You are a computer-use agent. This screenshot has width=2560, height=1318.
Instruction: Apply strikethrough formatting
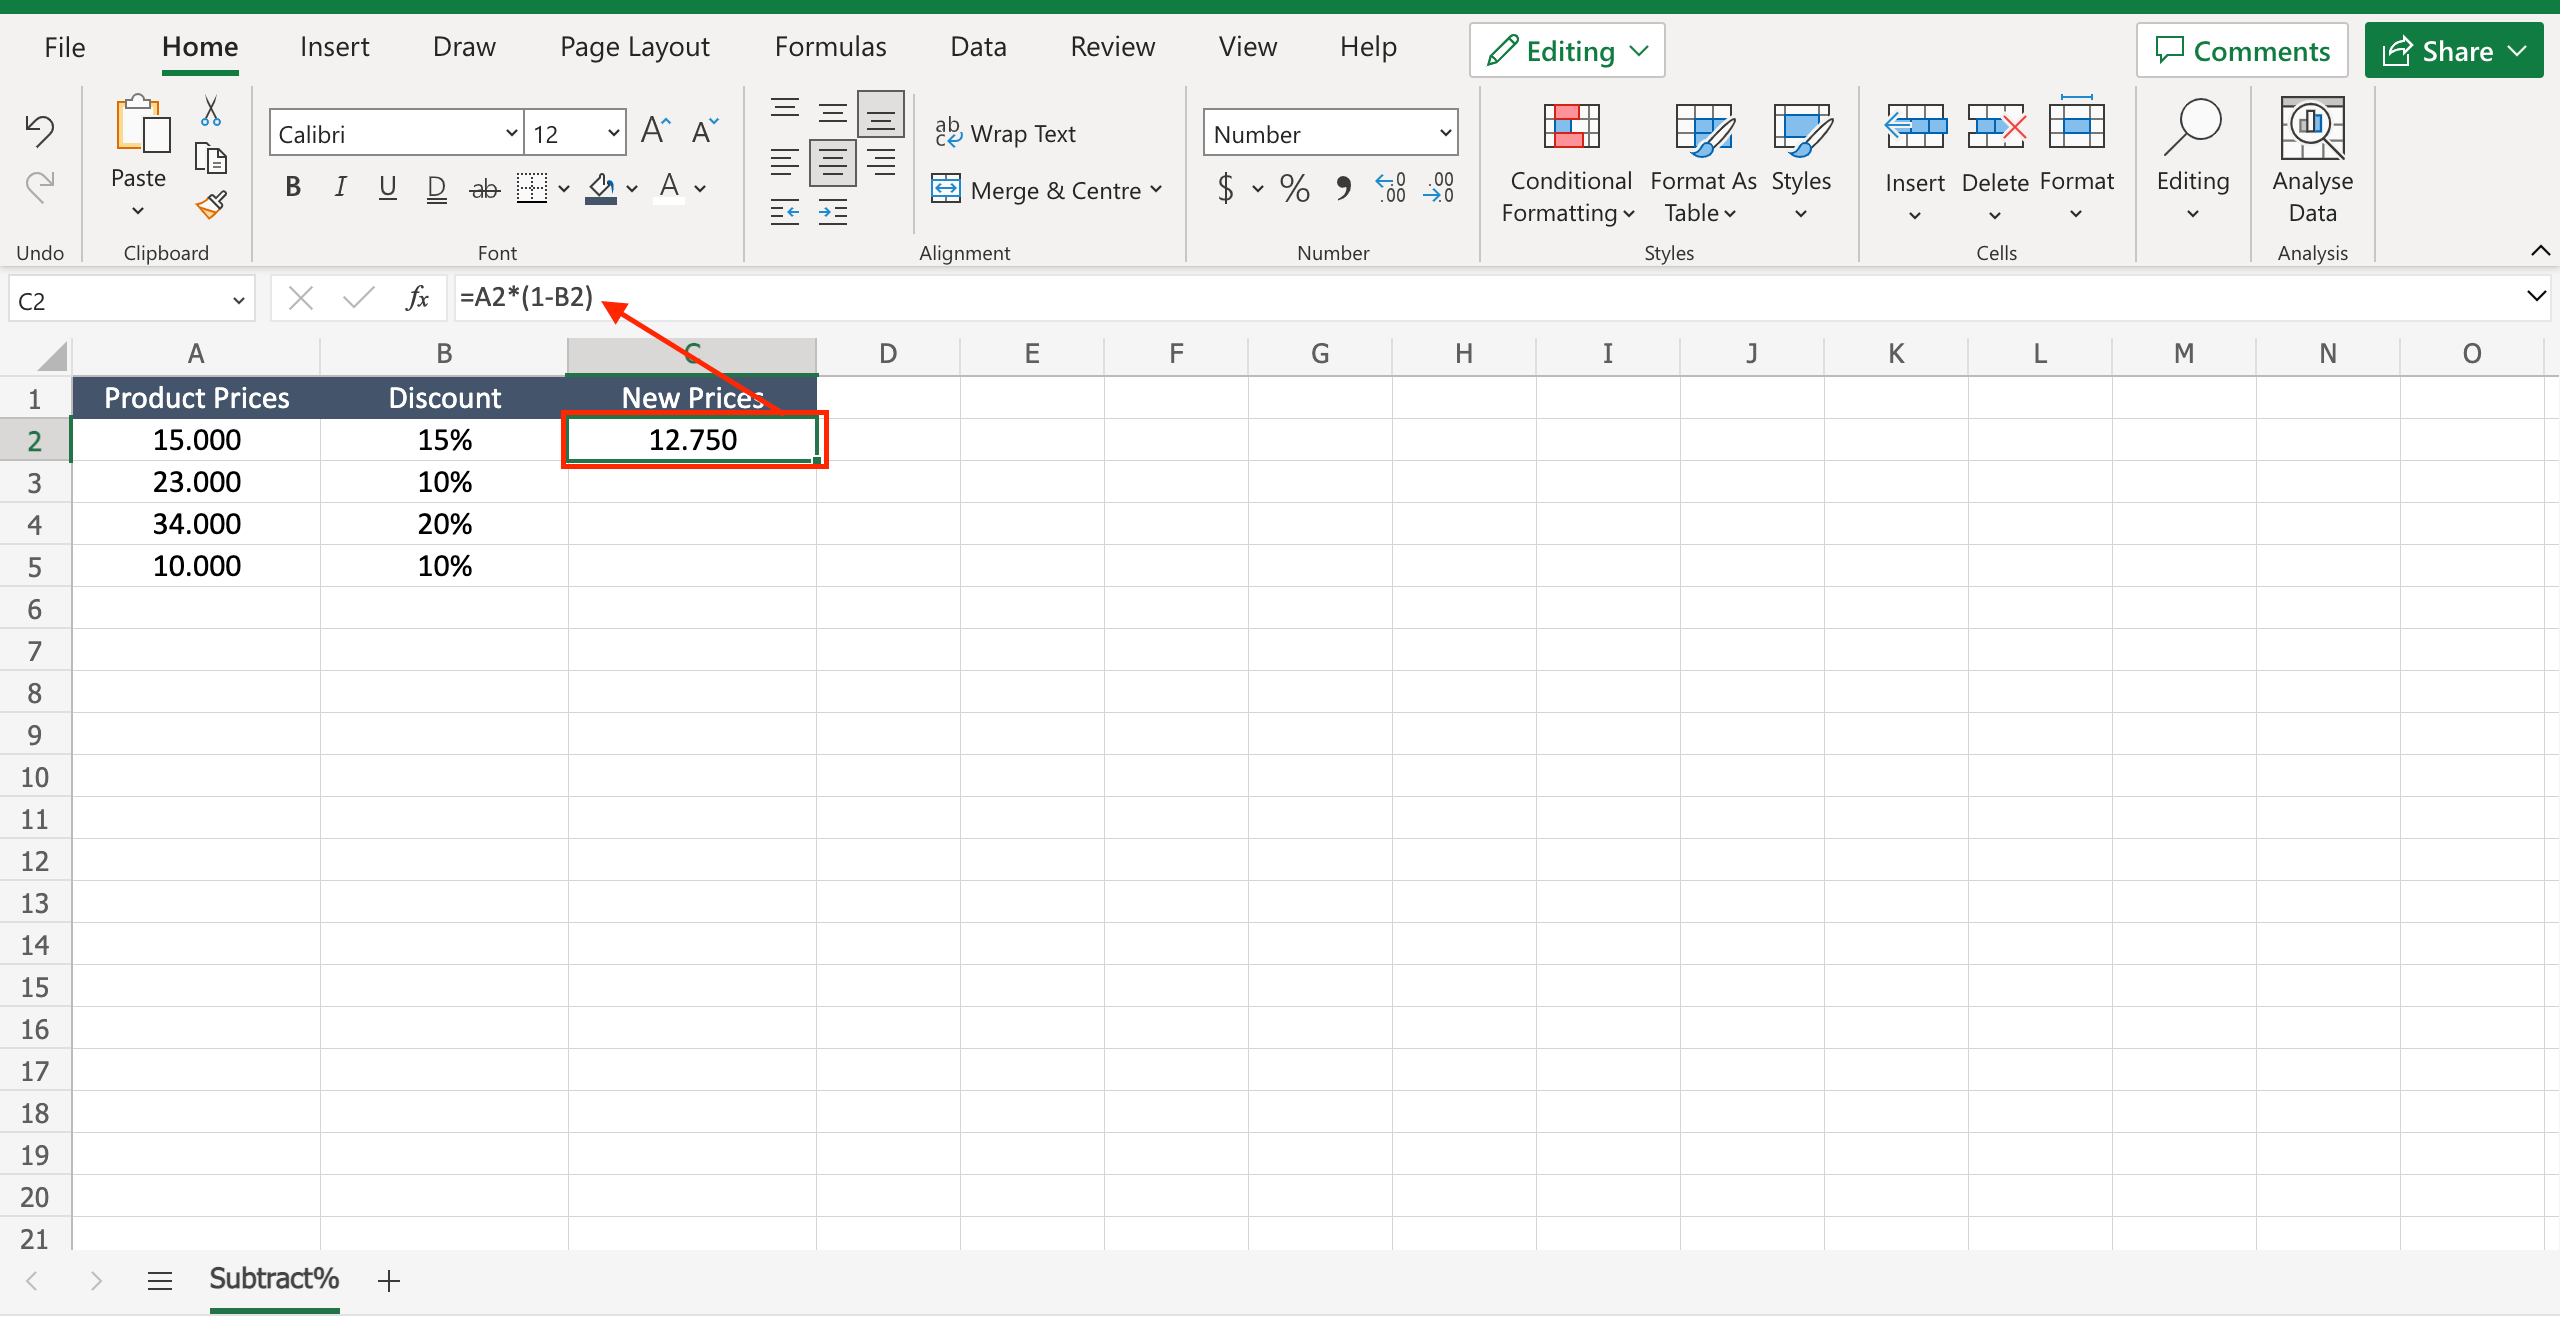pyautogui.click(x=484, y=186)
